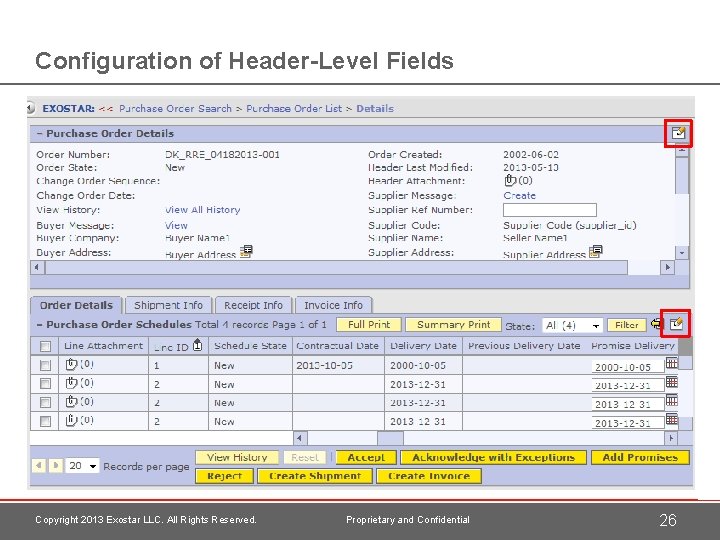This screenshot has height=540, width=720.
Task: Click the Filter button
Action: click(626, 325)
